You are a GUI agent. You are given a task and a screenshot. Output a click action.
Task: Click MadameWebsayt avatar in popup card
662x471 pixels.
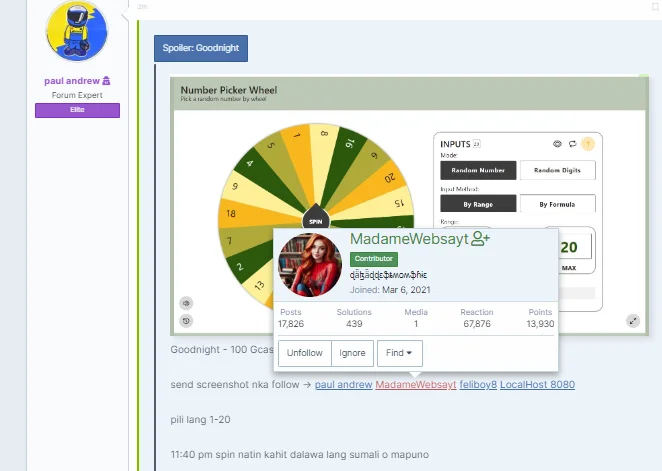pyautogui.click(x=310, y=265)
